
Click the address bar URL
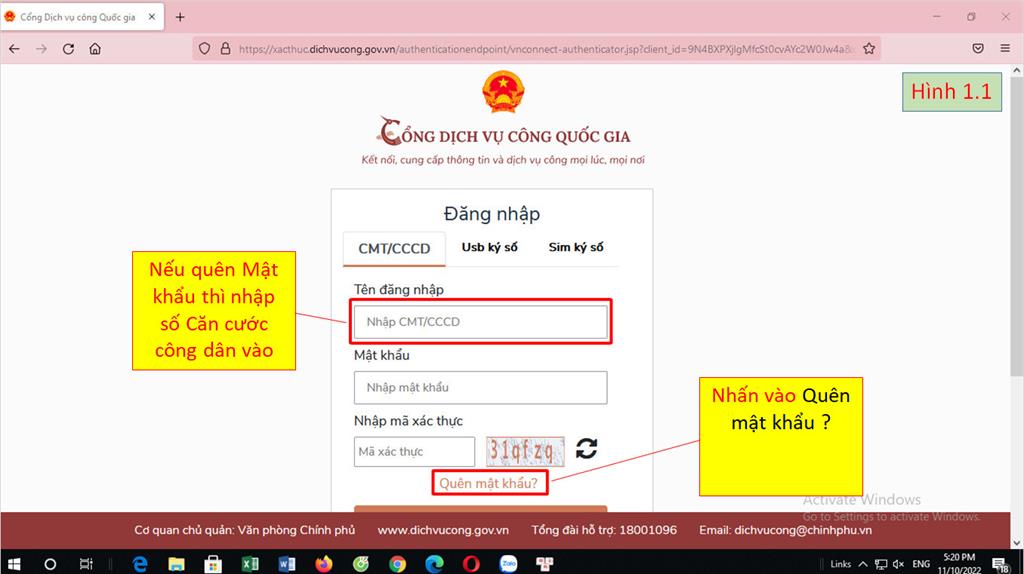point(545,49)
